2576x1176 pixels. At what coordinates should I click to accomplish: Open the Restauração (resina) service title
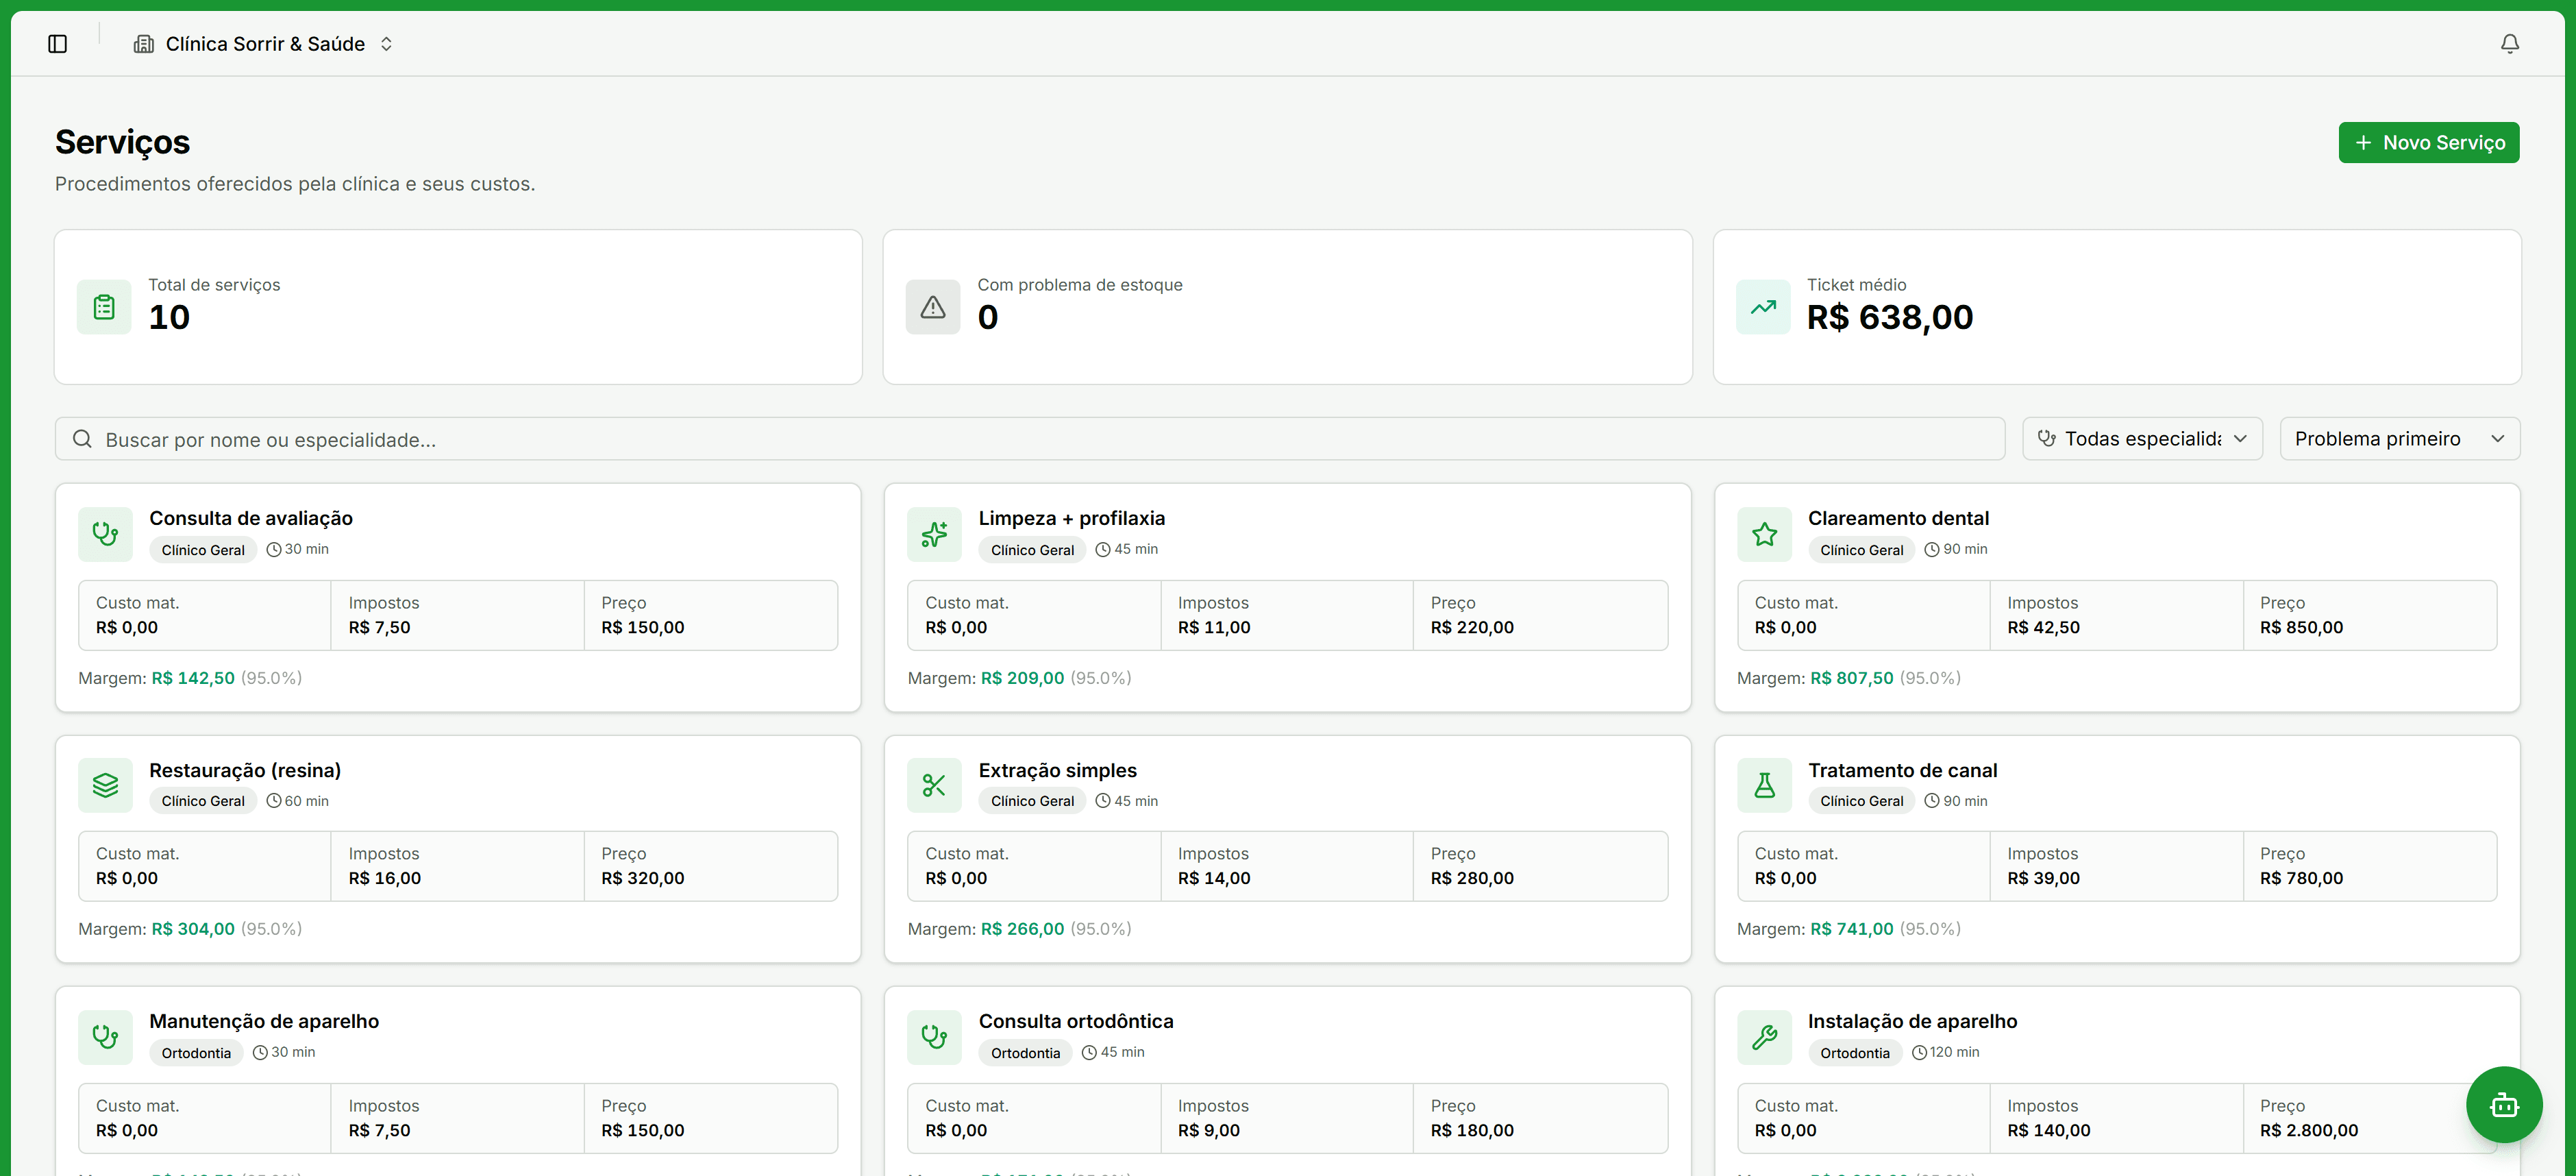pyautogui.click(x=245, y=770)
